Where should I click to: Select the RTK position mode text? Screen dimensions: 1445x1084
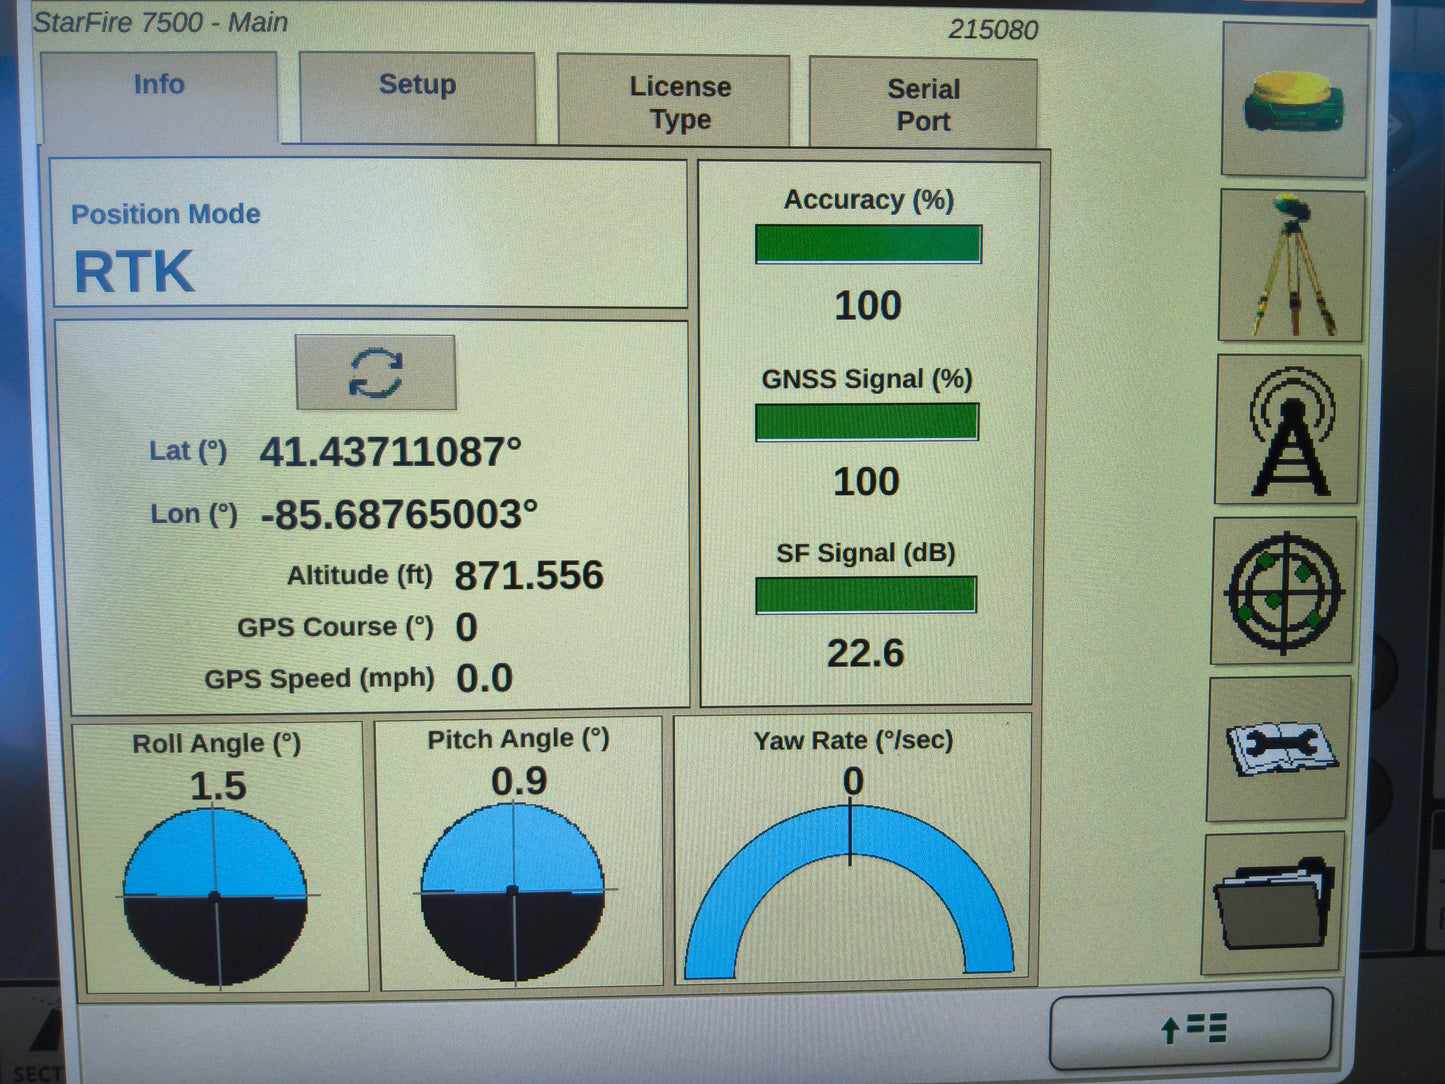(x=134, y=272)
